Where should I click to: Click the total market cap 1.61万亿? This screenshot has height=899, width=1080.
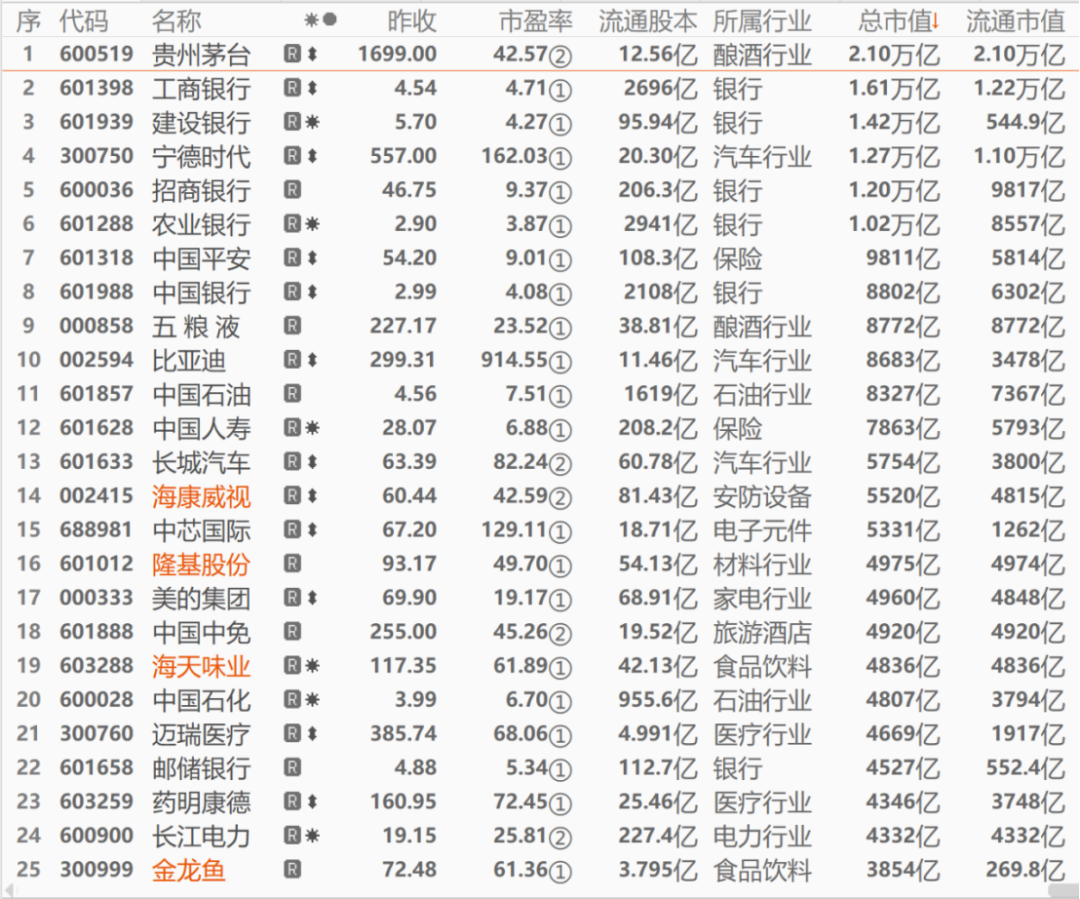click(x=894, y=88)
